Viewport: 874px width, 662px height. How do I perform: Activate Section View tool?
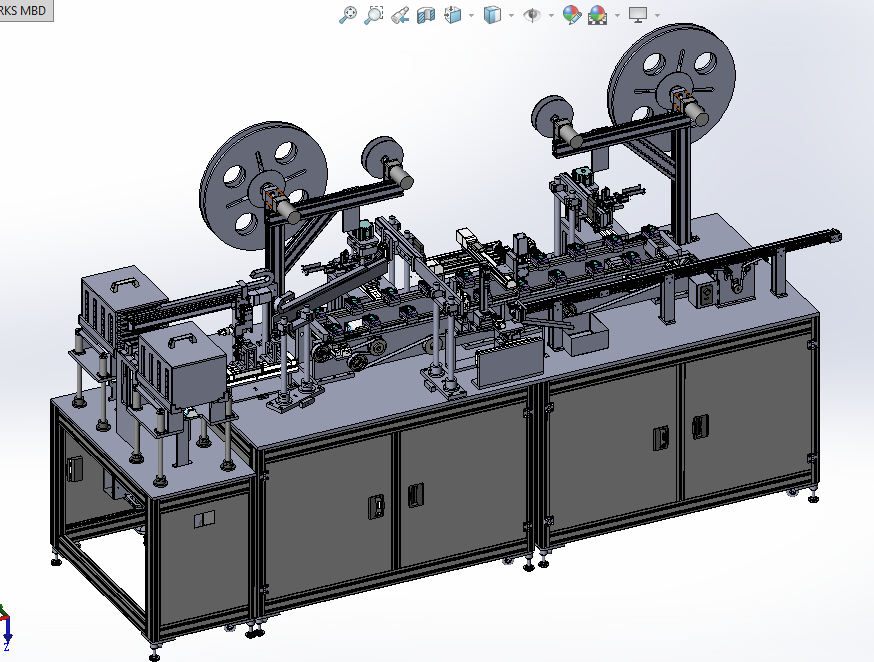tap(426, 15)
